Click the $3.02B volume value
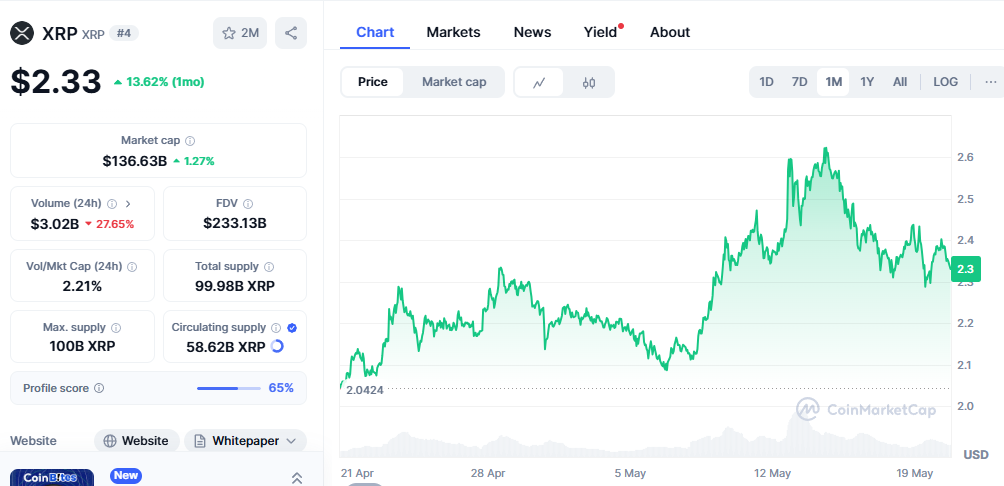Image resolution: width=1004 pixels, height=486 pixels. [x=55, y=224]
